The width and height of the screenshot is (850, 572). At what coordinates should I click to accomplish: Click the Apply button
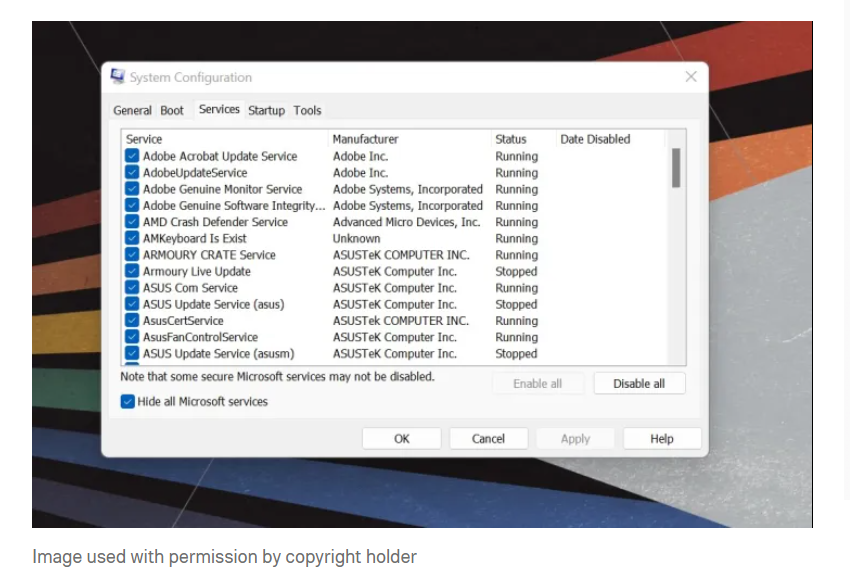point(575,439)
